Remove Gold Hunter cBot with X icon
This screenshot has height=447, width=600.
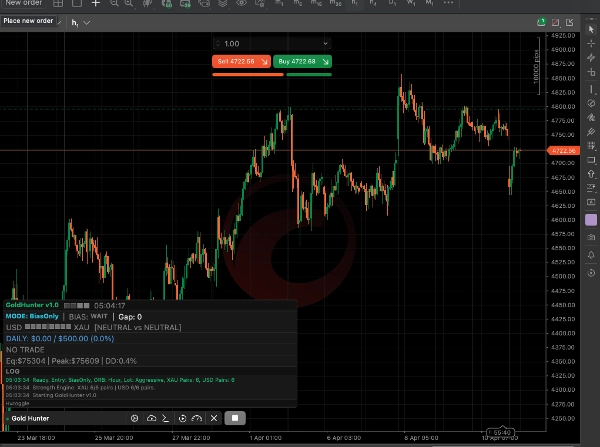(214, 418)
